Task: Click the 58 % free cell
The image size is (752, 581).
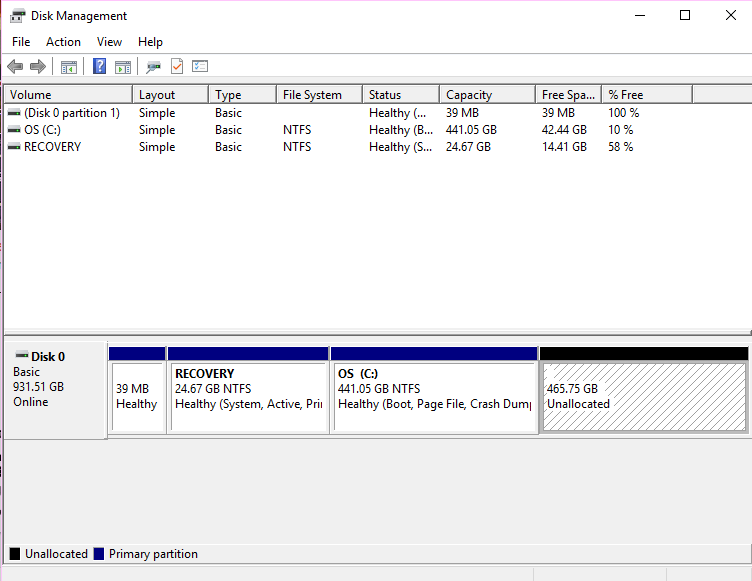Action: click(x=621, y=146)
